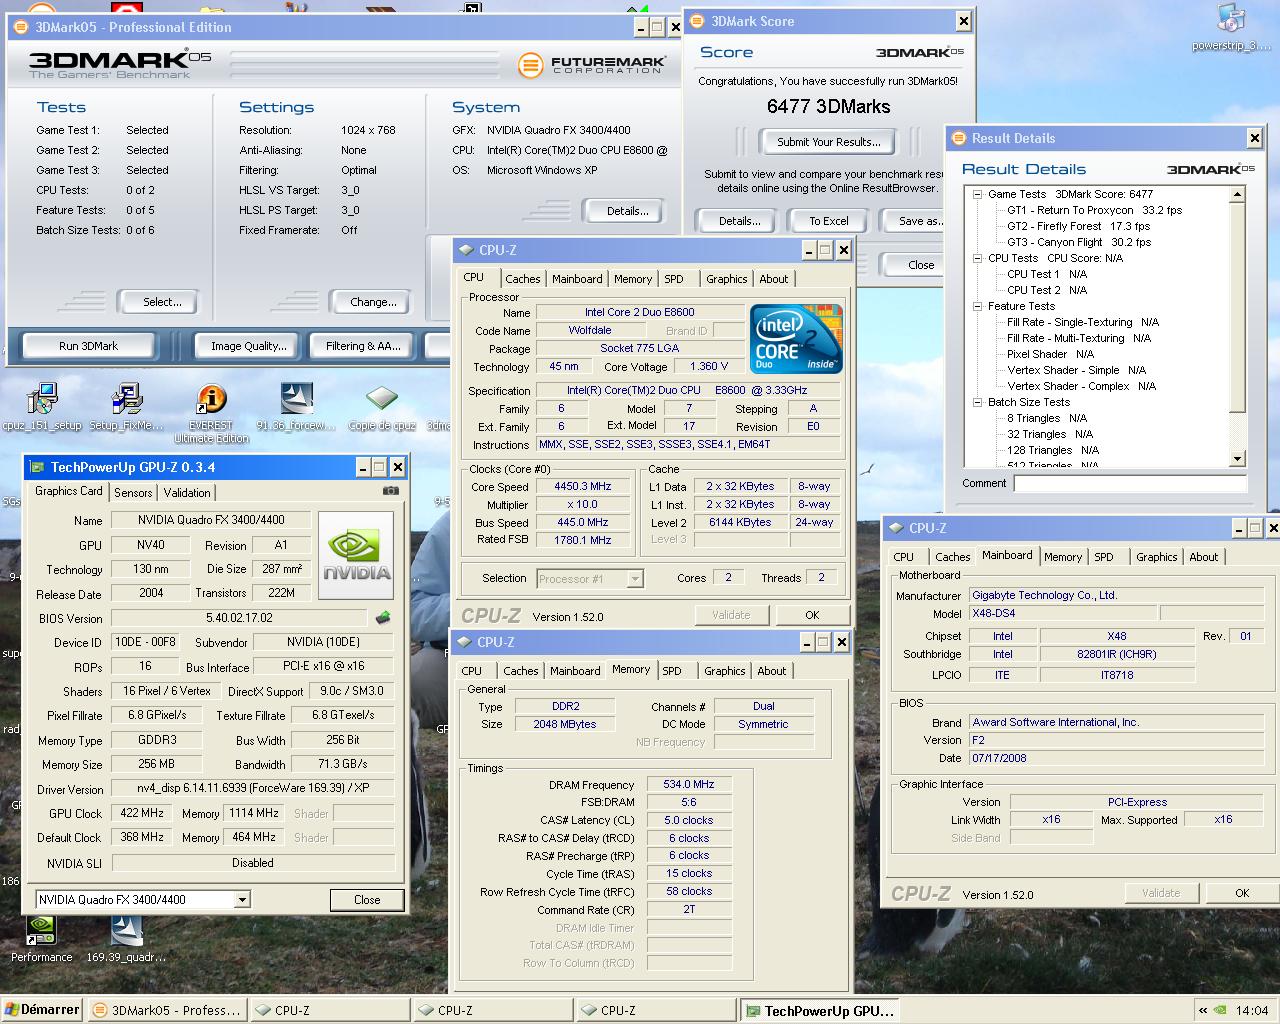The height and width of the screenshot is (1024, 1280).
Task: Click the GPU-Z save BIOS chip icon
Action: tap(382, 618)
